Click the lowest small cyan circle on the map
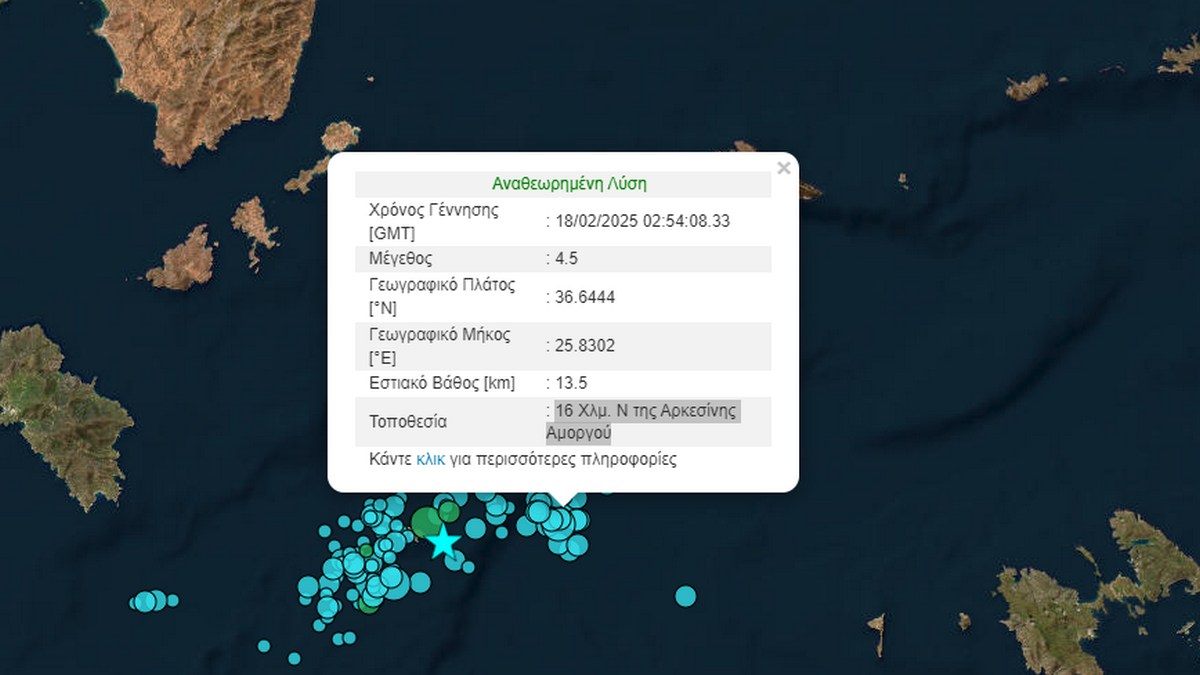This screenshot has width=1200, height=675. pos(294,658)
